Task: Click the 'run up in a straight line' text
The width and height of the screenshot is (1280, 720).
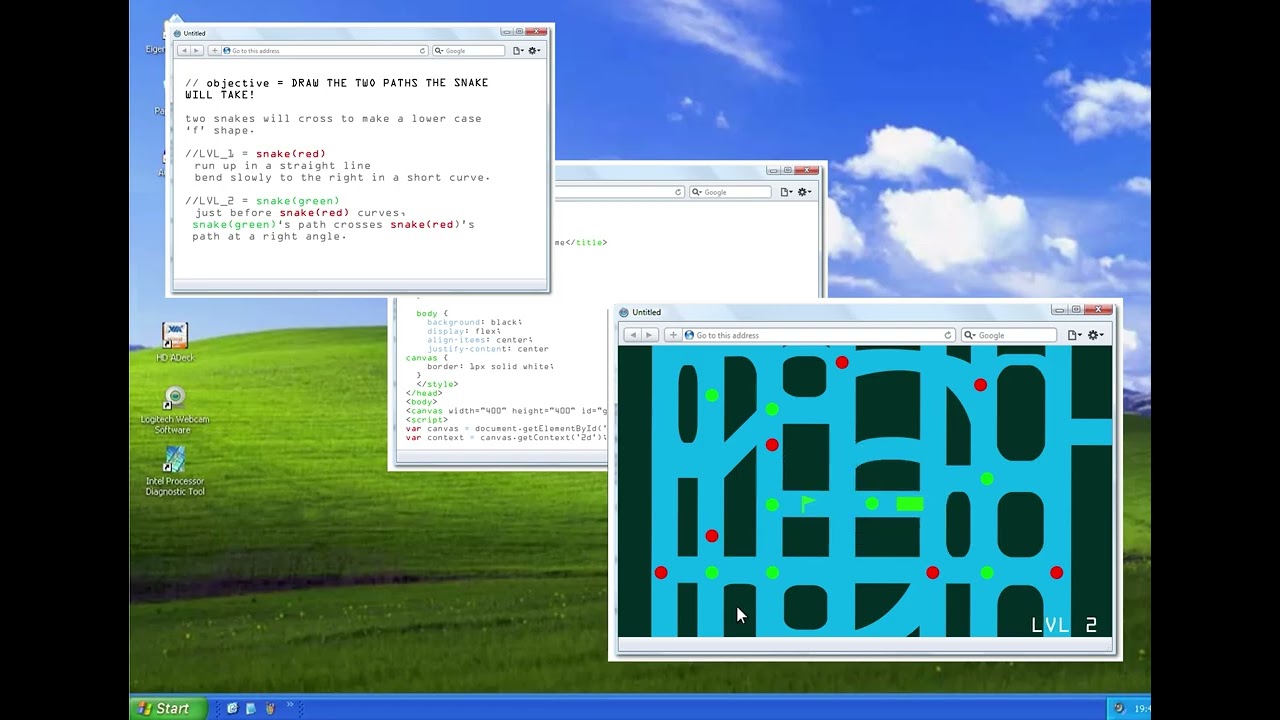Action: pyautogui.click(x=283, y=166)
